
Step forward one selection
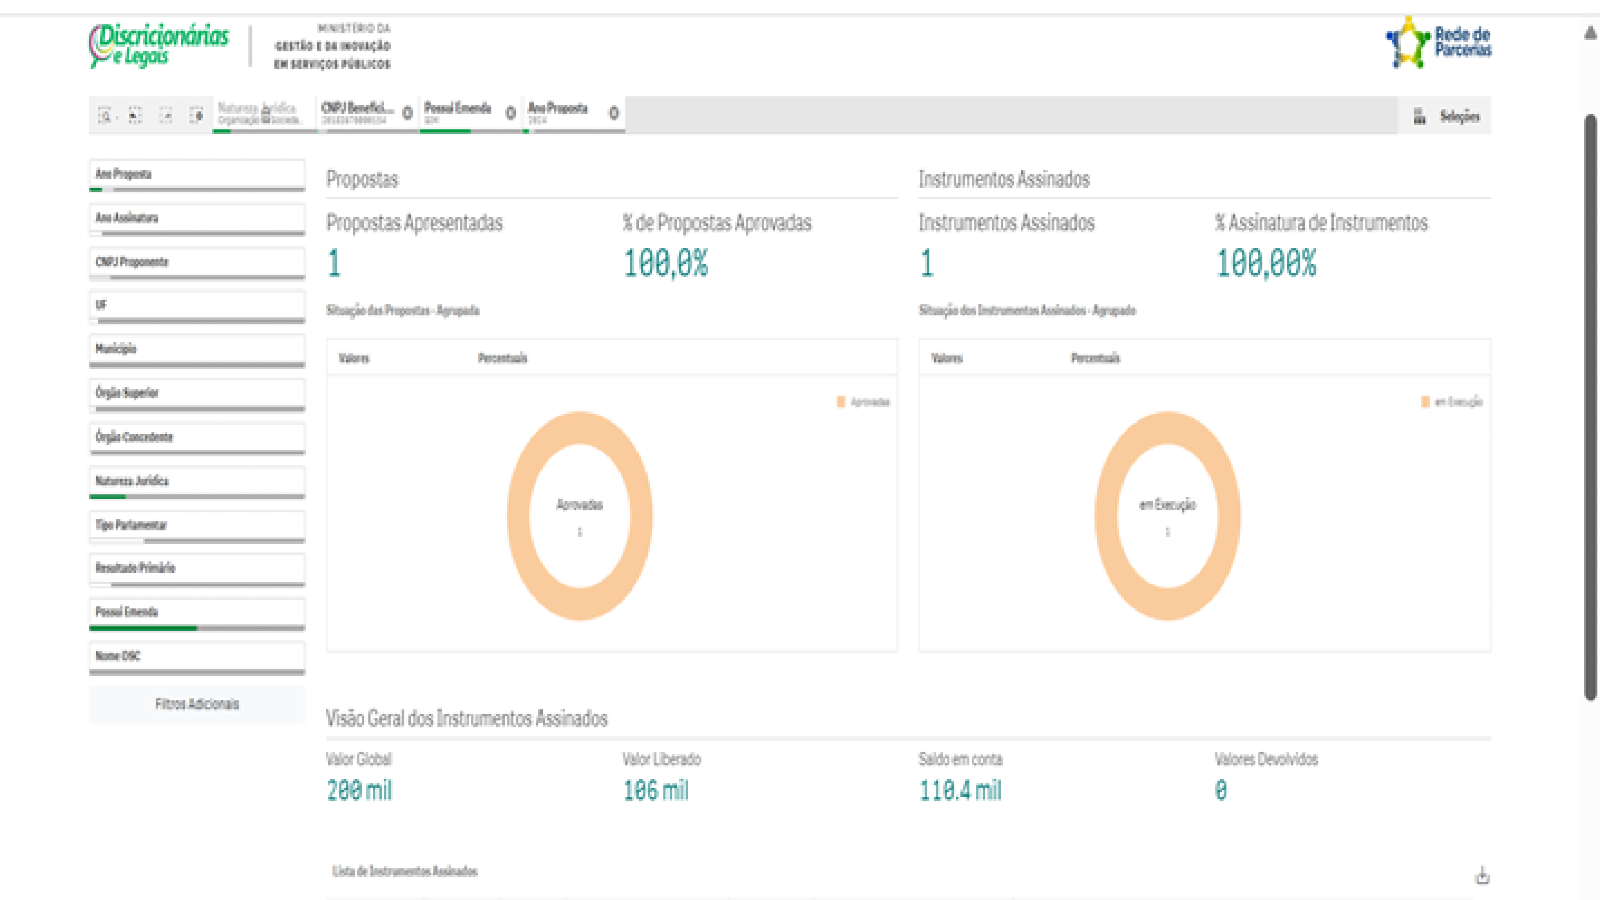click(166, 116)
